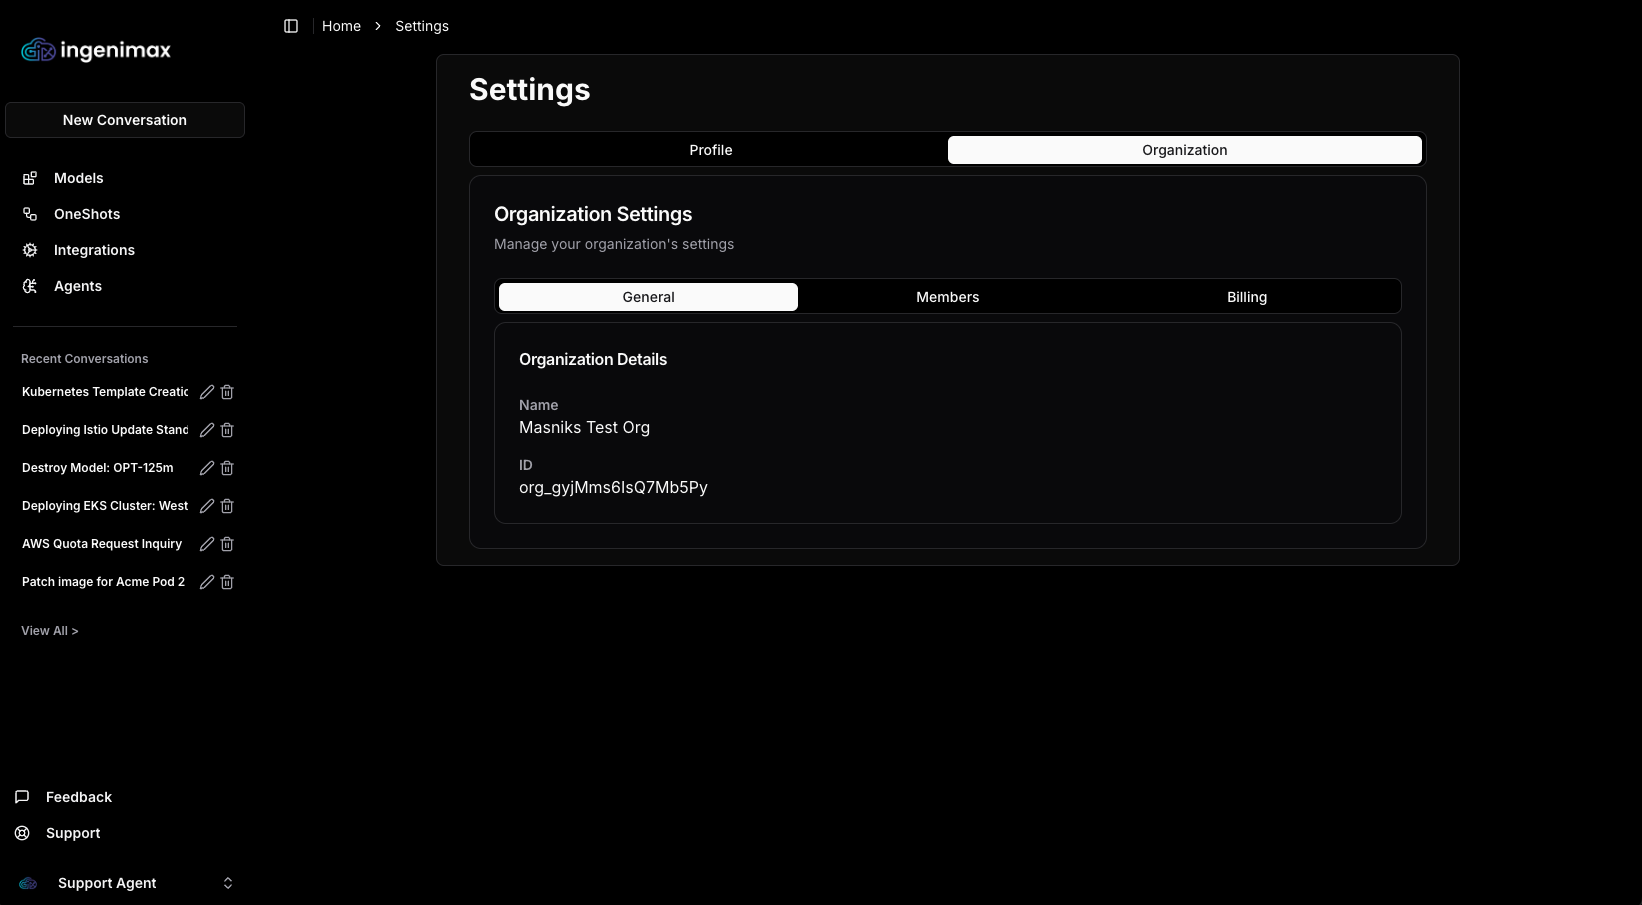Viewport: 1642px width, 905px height.
Task: Rename the Kubernetes Template conversation
Action: (x=207, y=392)
